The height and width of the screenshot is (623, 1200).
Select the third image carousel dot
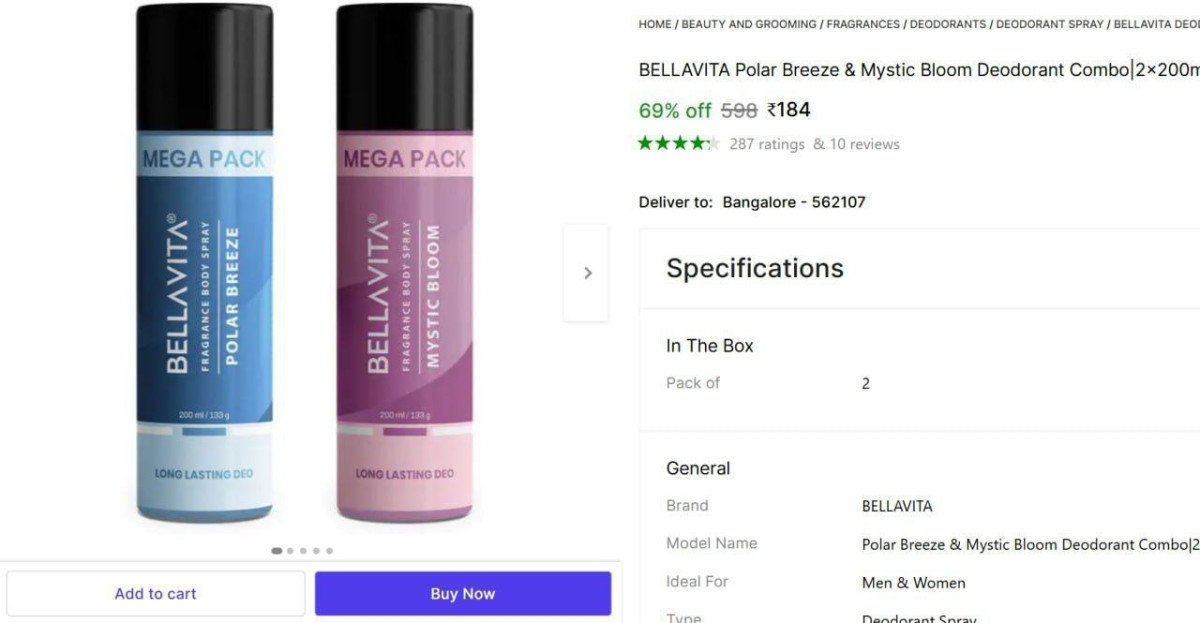pyautogui.click(x=303, y=551)
